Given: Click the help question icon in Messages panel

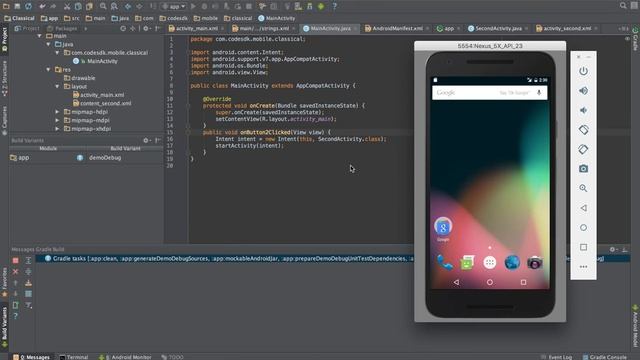Looking at the screenshot, I should tap(16, 316).
